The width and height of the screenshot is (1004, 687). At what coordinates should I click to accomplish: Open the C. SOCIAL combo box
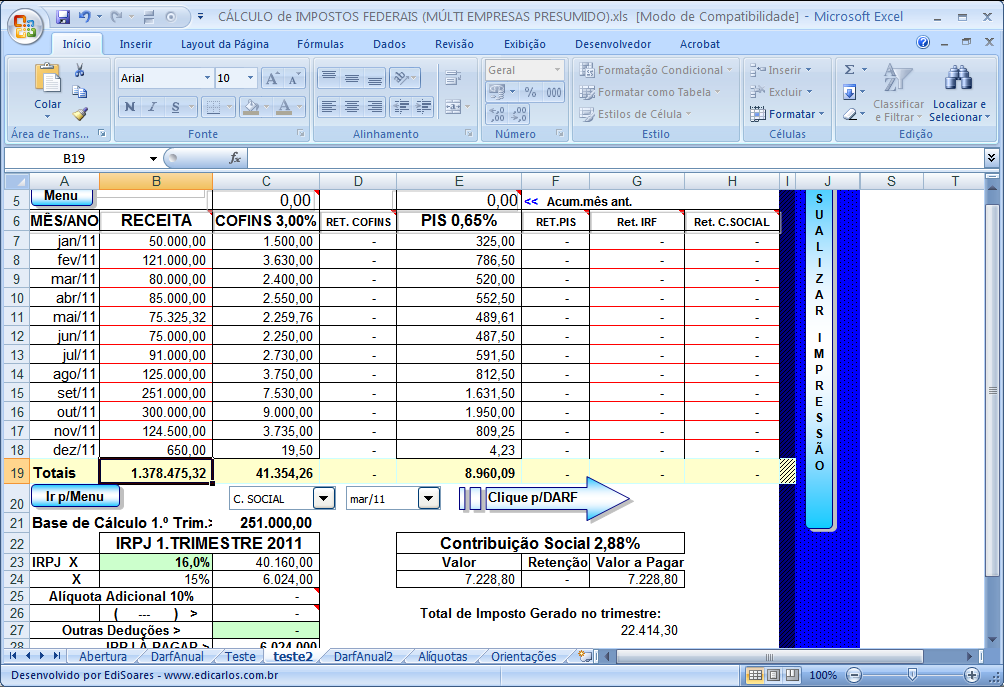(326, 498)
